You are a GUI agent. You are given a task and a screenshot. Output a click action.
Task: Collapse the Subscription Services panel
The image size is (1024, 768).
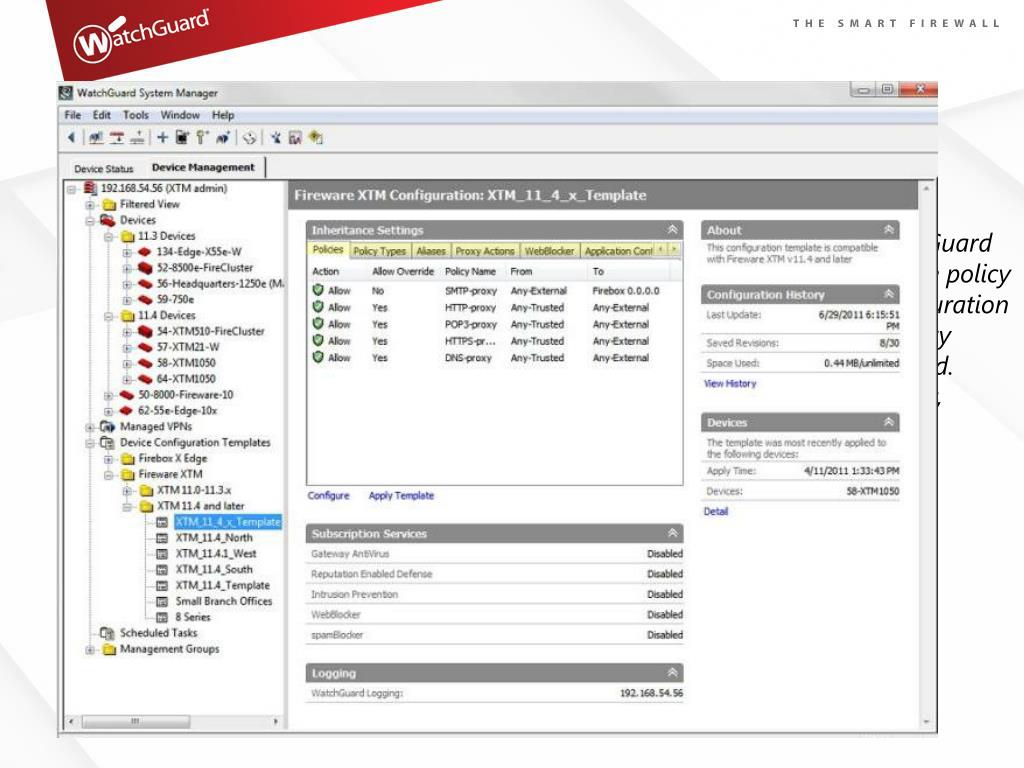(672, 534)
